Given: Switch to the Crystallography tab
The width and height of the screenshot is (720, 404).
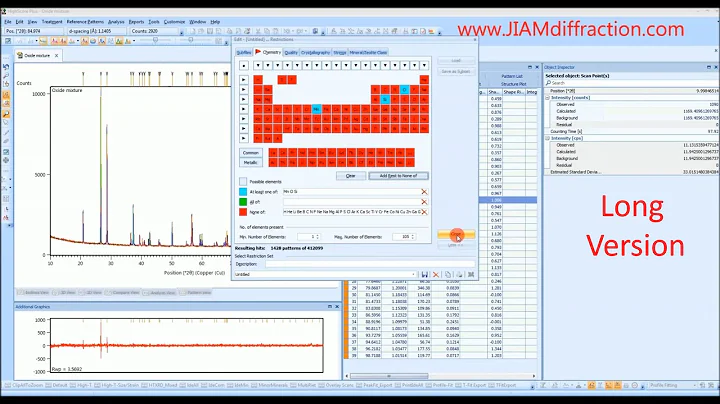Looking at the screenshot, I should click(x=315, y=53).
